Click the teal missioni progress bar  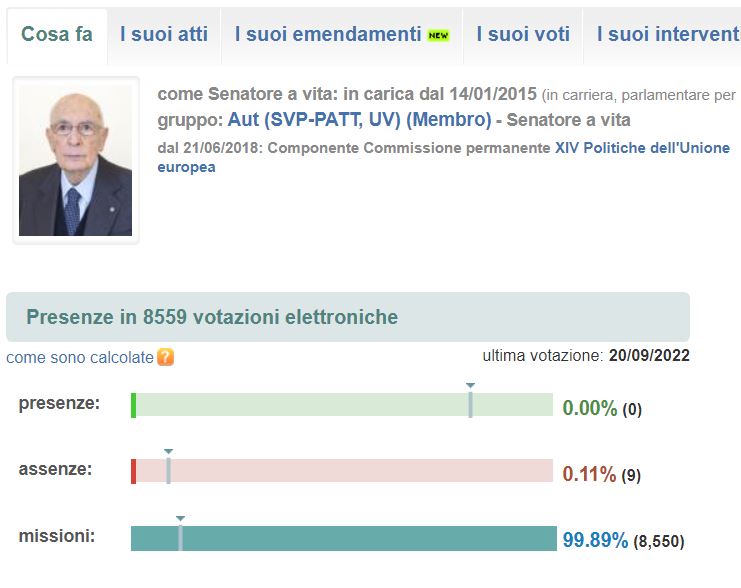pyautogui.click(x=344, y=538)
